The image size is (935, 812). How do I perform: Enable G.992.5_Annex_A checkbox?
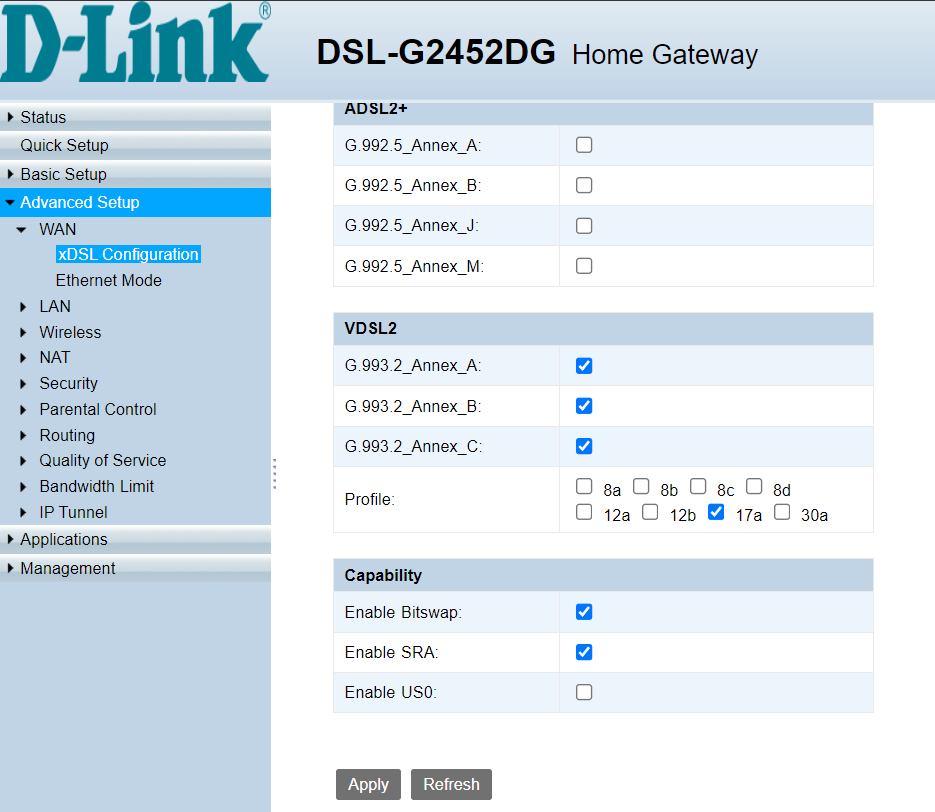(584, 145)
